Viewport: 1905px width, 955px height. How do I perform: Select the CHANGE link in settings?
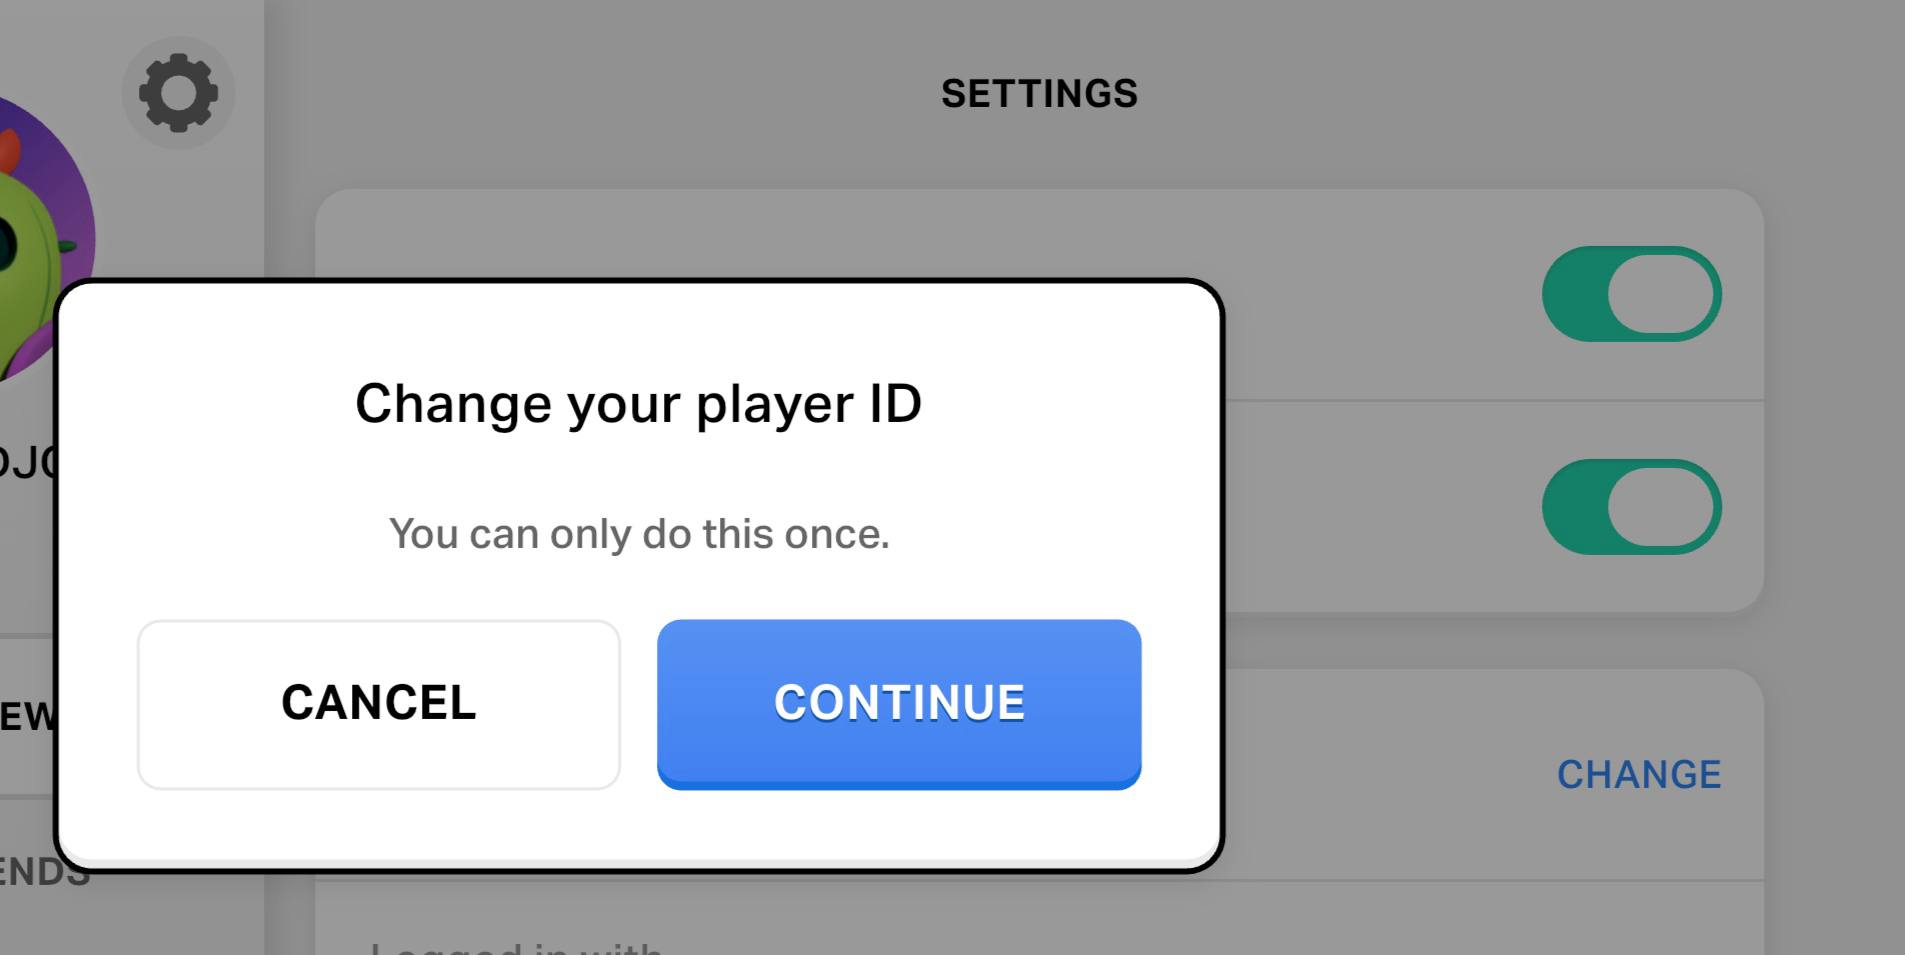click(x=1639, y=774)
